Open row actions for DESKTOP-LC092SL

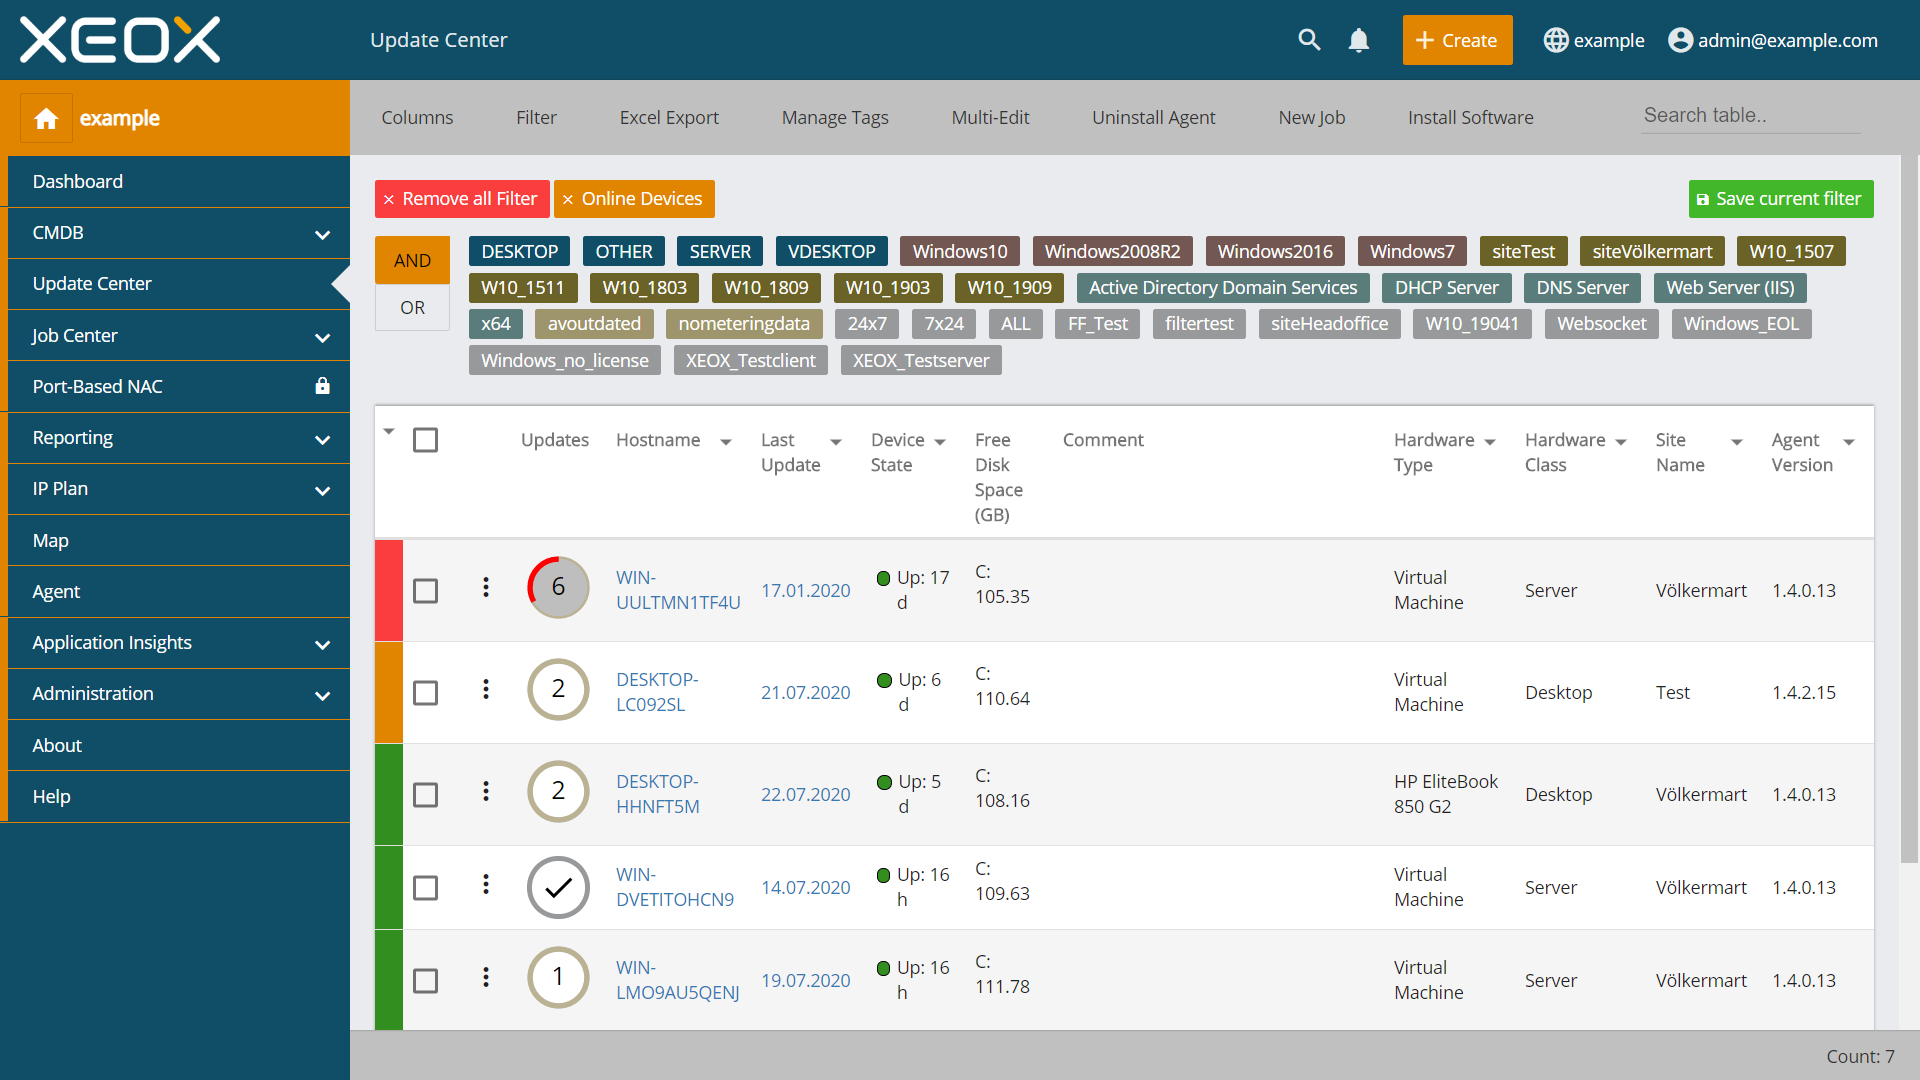(x=486, y=689)
